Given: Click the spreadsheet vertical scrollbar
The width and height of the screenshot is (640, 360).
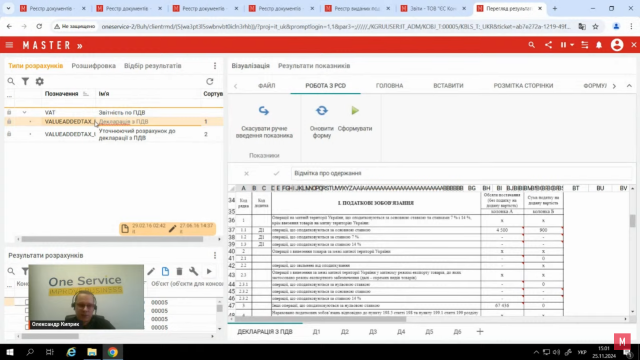Looking at the screenshot, I should [632, 249].
